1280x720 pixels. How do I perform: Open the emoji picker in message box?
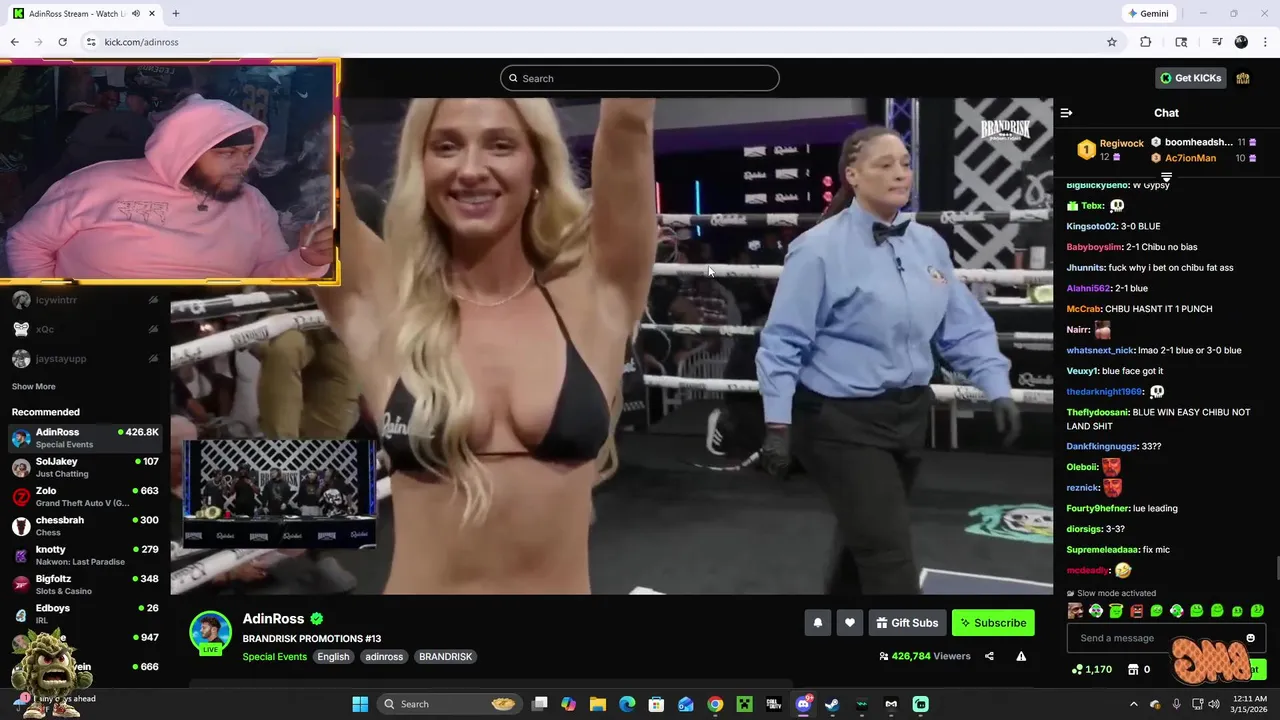[1250, 638]
